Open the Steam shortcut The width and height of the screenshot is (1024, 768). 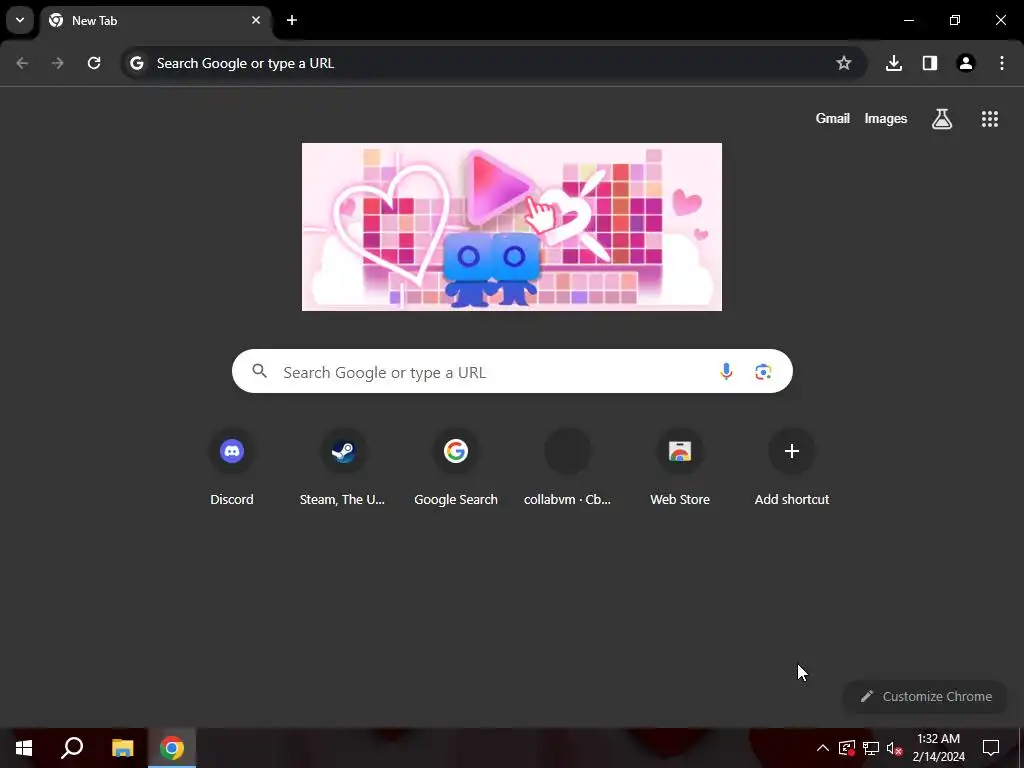(x=343, y=468)
